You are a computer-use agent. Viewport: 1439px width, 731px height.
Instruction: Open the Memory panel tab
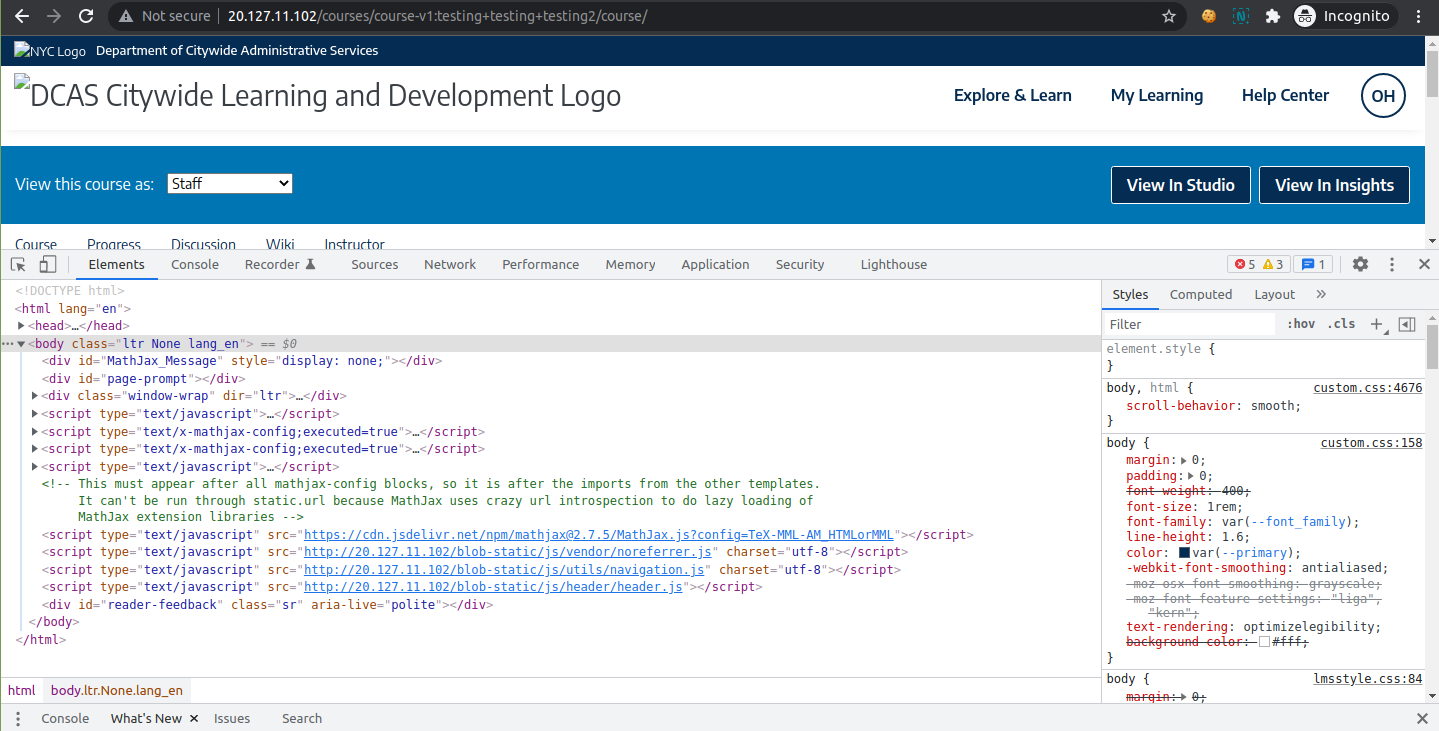tap(630, 264)
